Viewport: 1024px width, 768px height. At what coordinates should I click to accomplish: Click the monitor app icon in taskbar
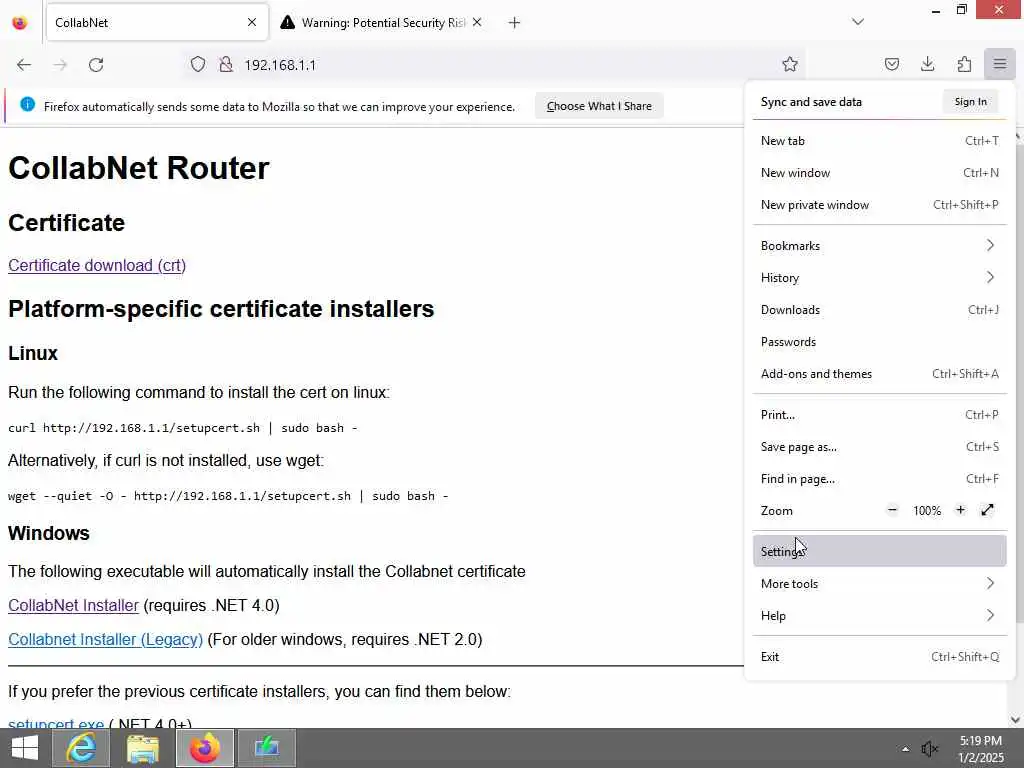pyautogui.click(x=266, y=748)
